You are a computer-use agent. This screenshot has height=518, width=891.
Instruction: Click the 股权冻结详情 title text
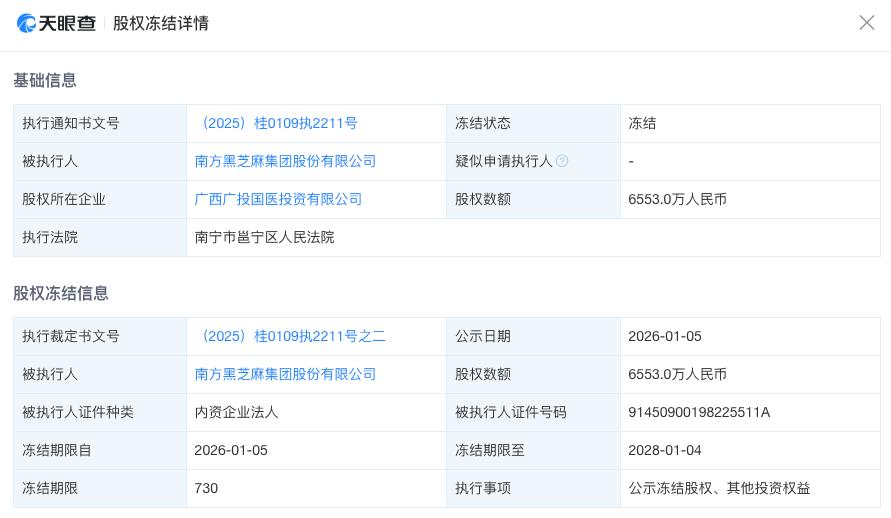click(161, 23)
